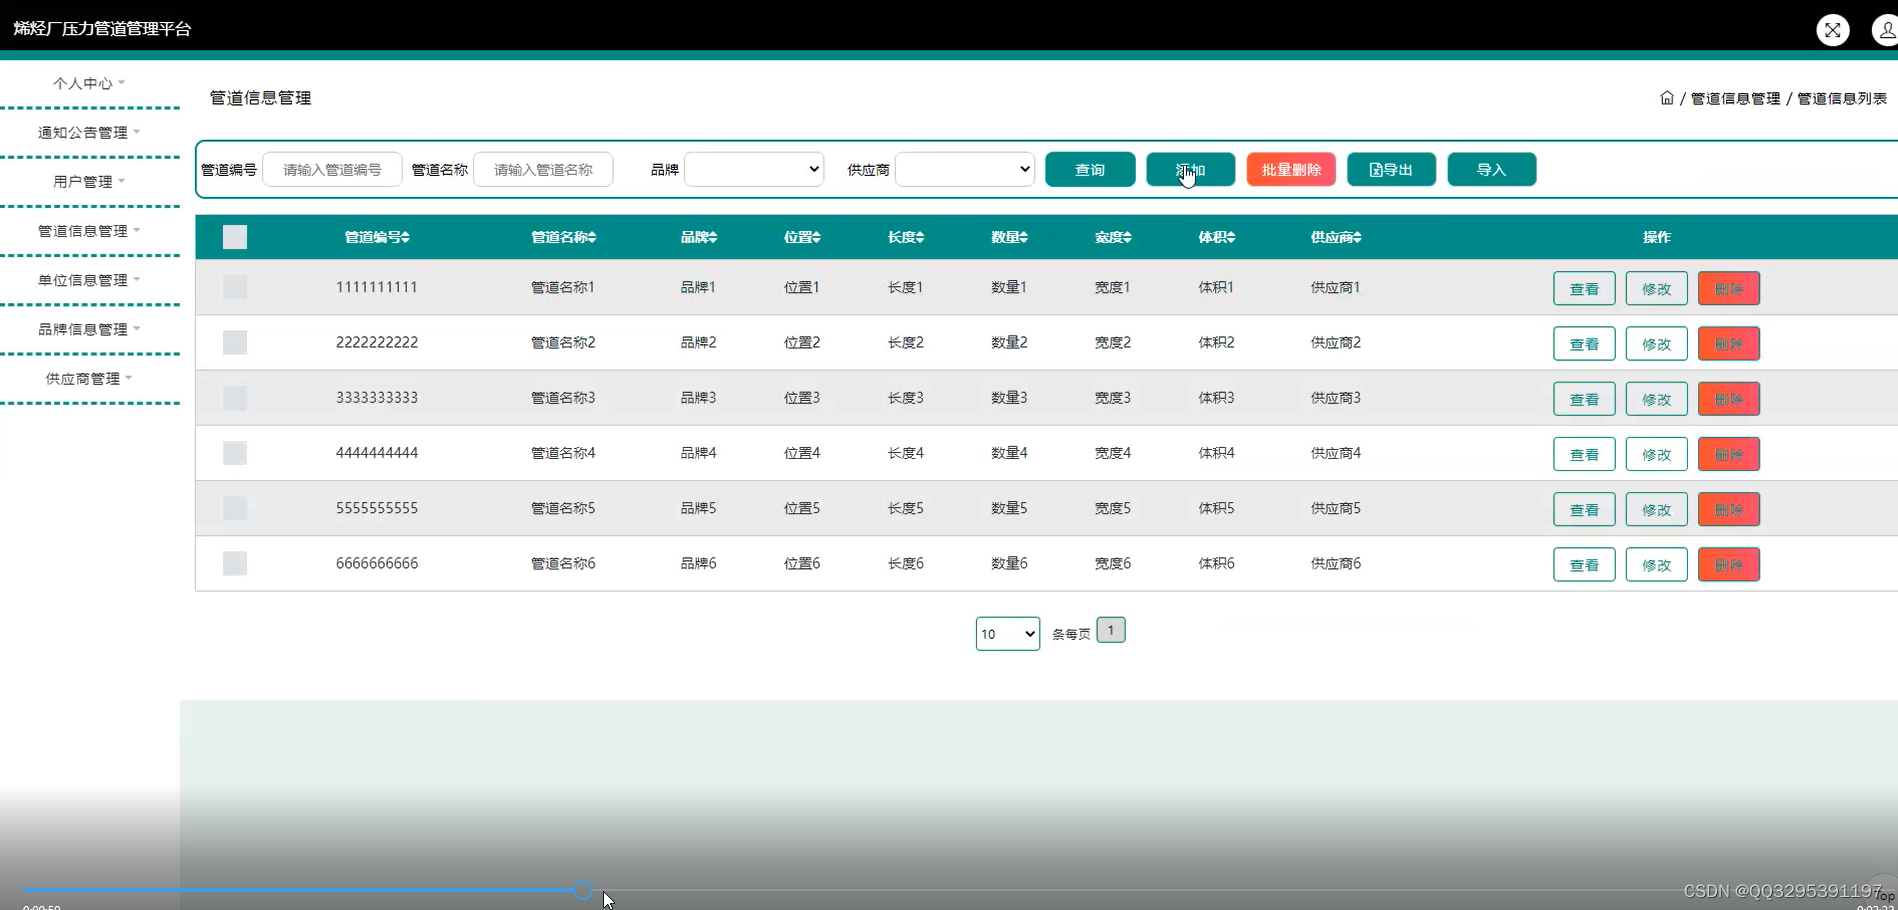This screenshot has width=1898, height=910.
Task: Check the row 1111111111 checkbox
Action: pyautogui.click(x=235, y=287)
